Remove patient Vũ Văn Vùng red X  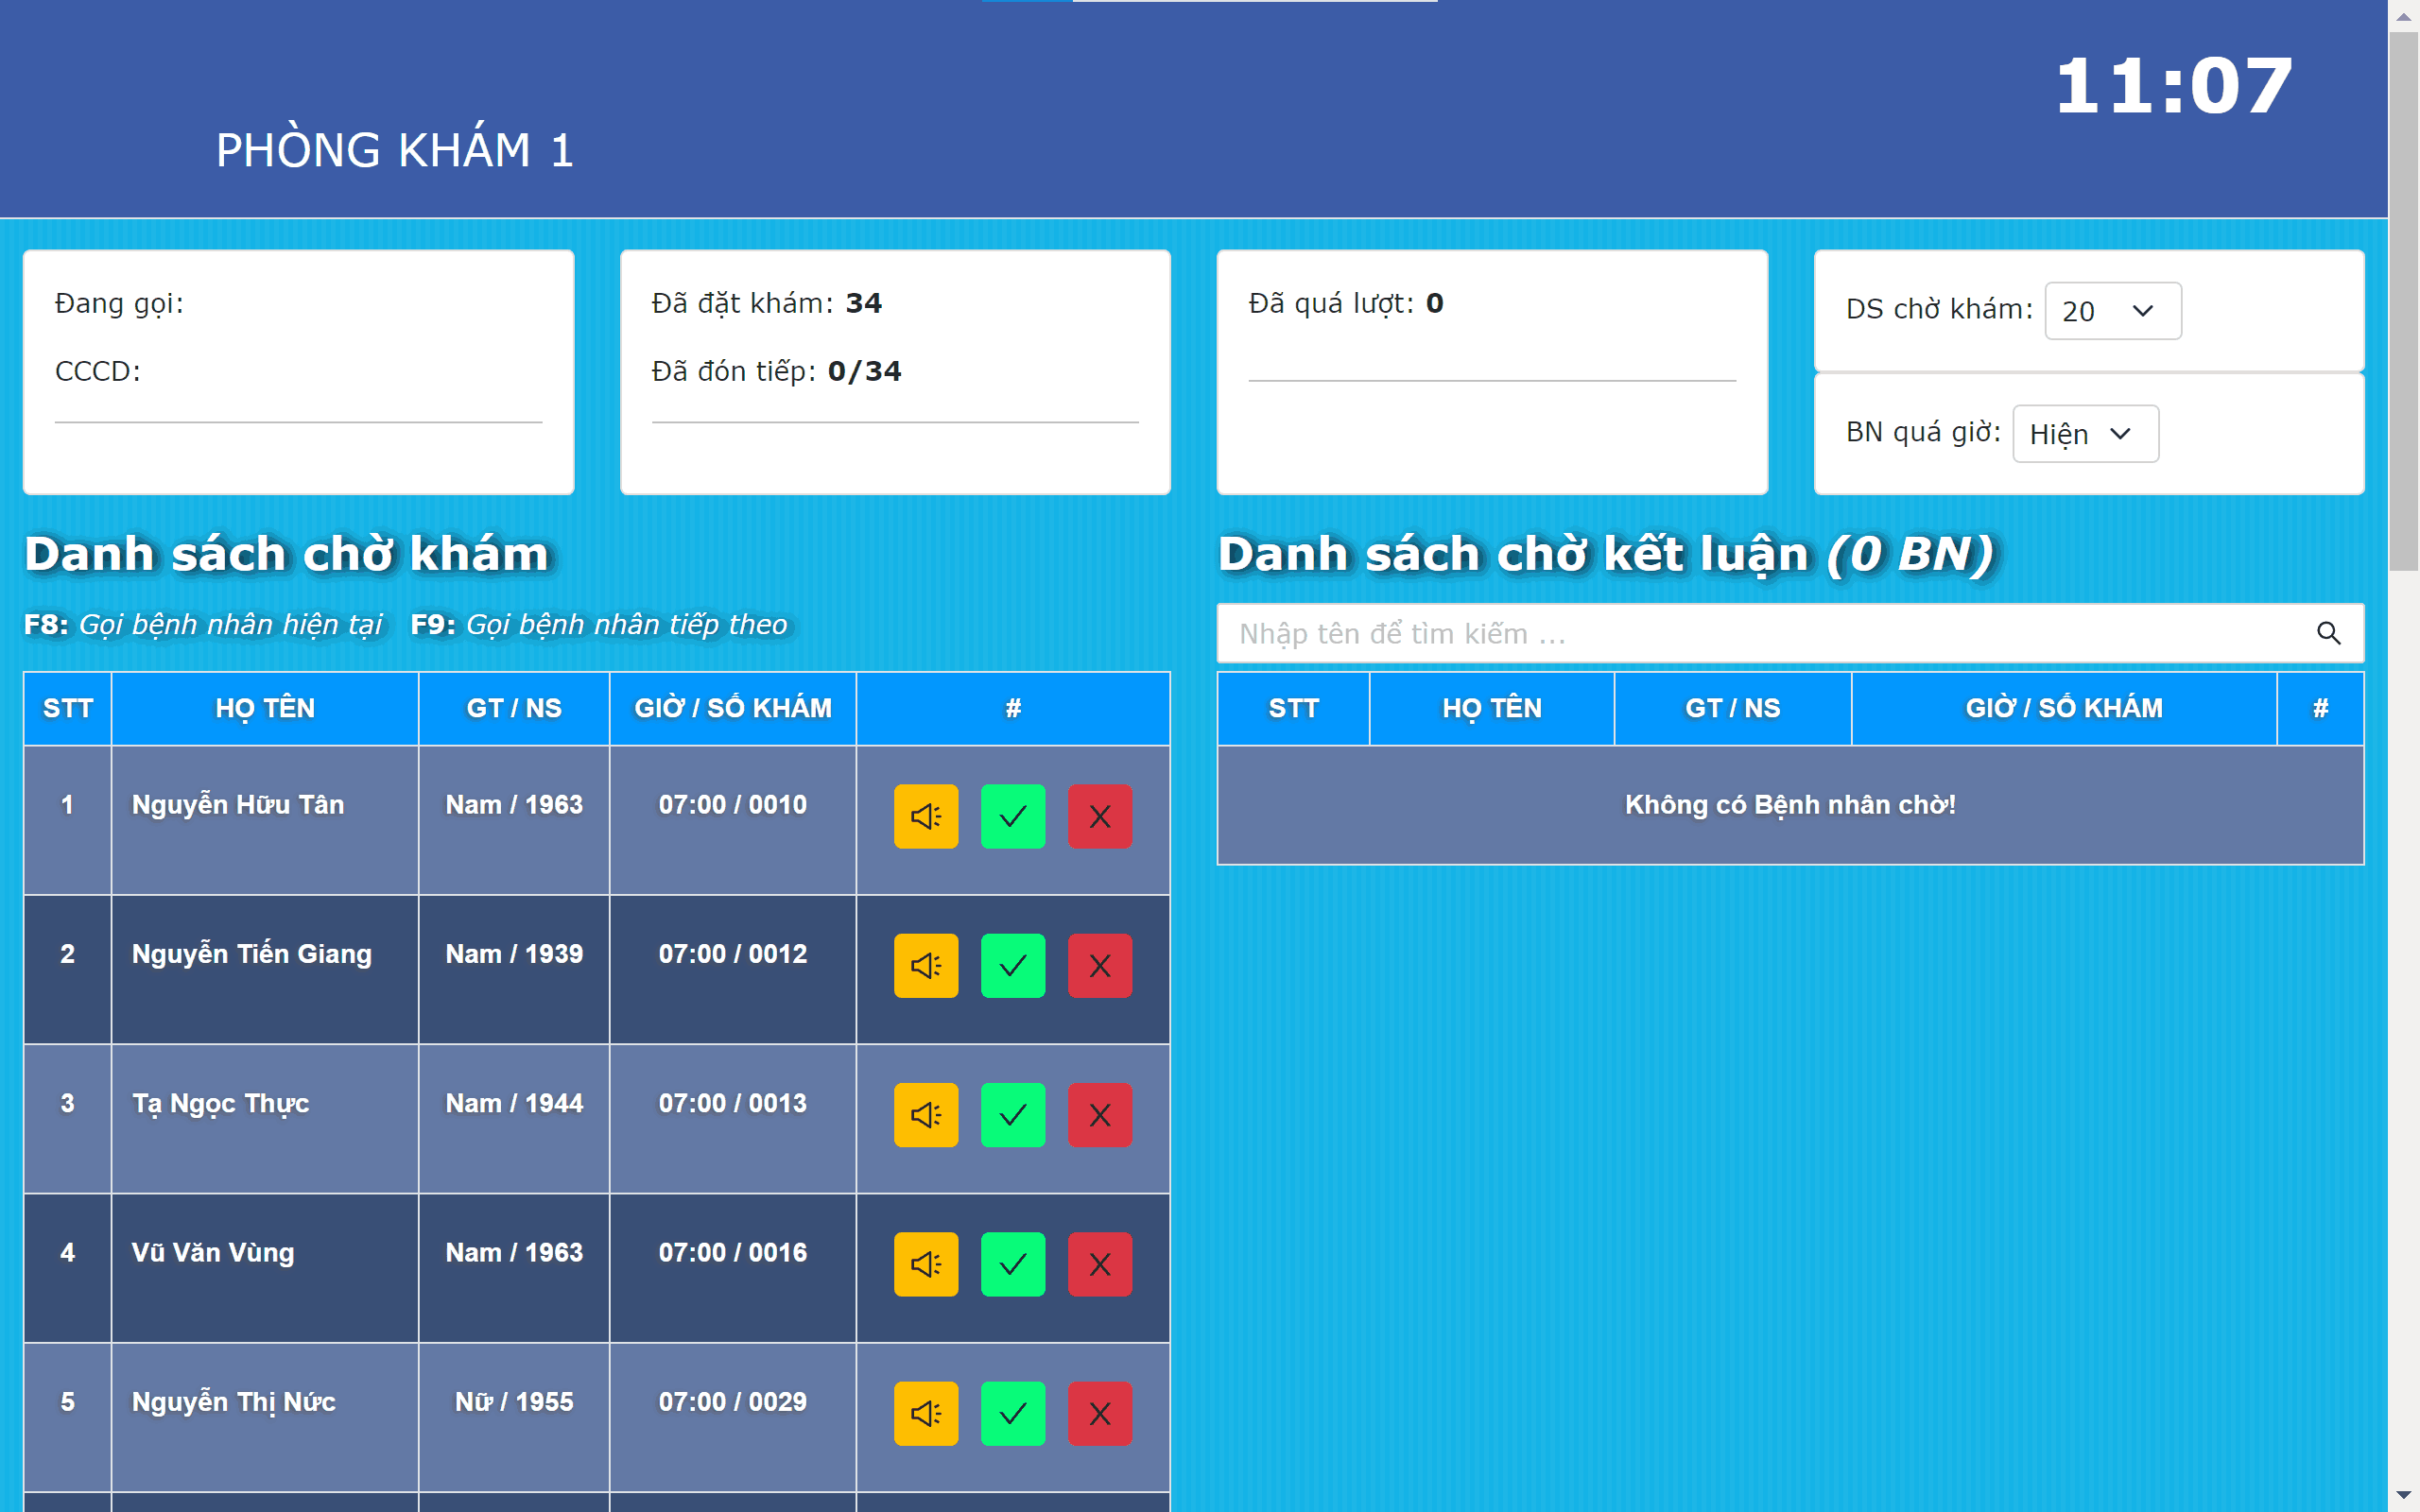click(x=1099, y=1264)
